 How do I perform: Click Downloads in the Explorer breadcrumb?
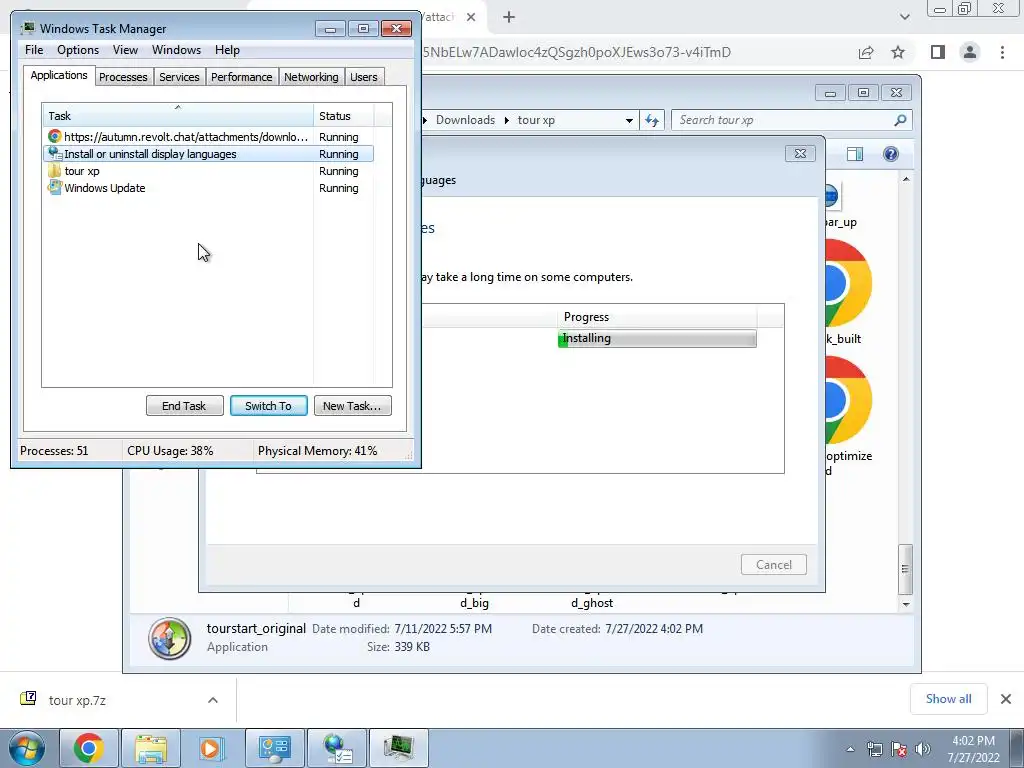pyautogui.click(x=465, y=120)
